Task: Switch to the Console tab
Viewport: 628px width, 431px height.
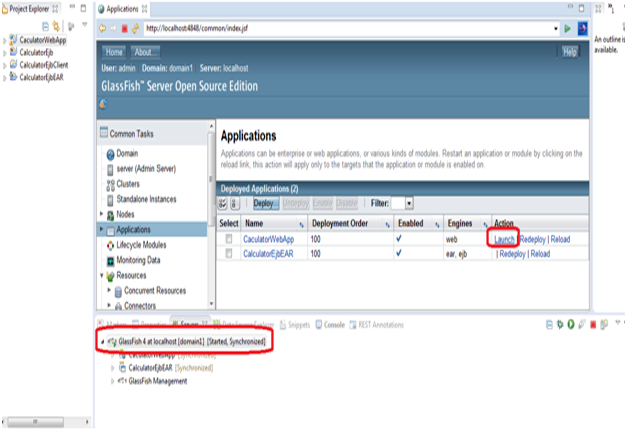Action: [330, 324]
